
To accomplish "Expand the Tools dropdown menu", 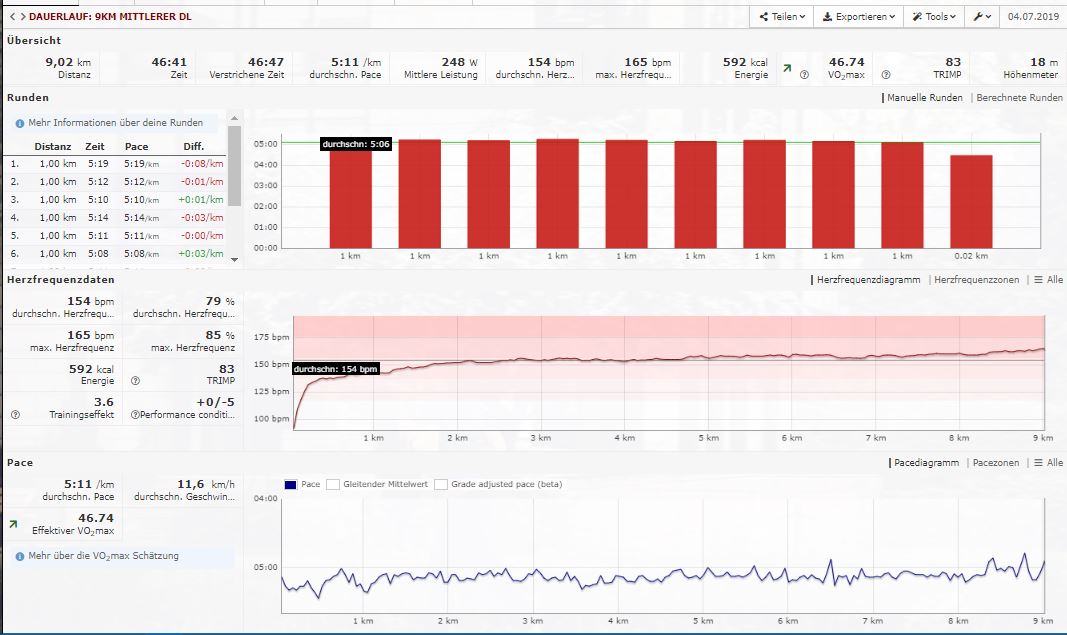I will point(933,17).
